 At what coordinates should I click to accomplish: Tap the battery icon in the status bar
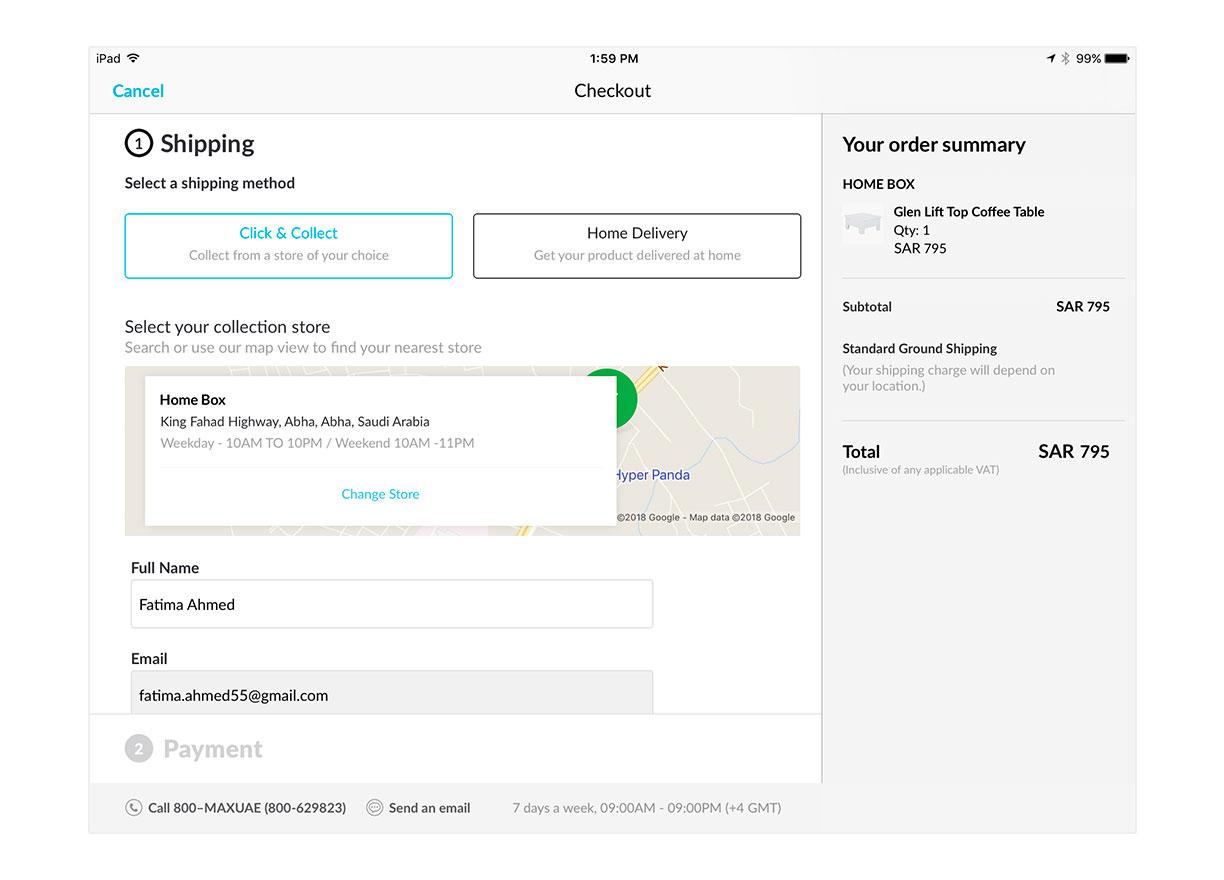click(x=1117, y=59)
